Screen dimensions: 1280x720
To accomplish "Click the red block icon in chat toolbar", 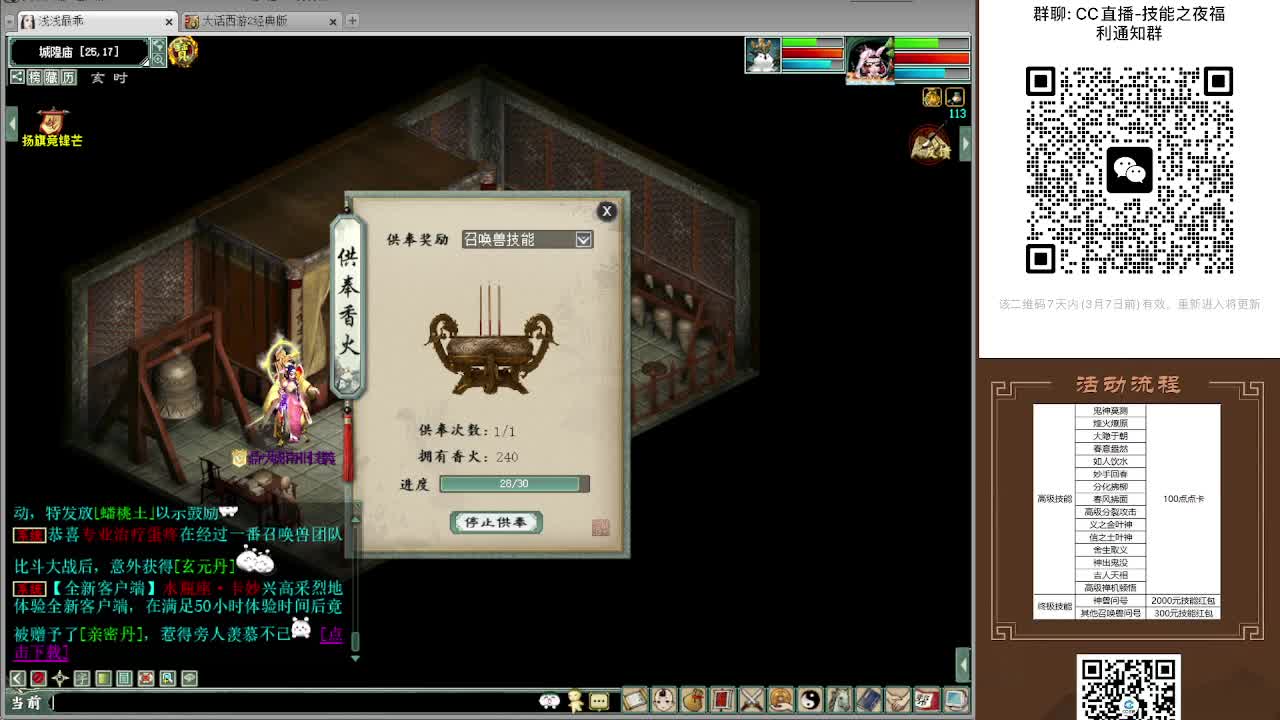I will (x=38, y=678).
